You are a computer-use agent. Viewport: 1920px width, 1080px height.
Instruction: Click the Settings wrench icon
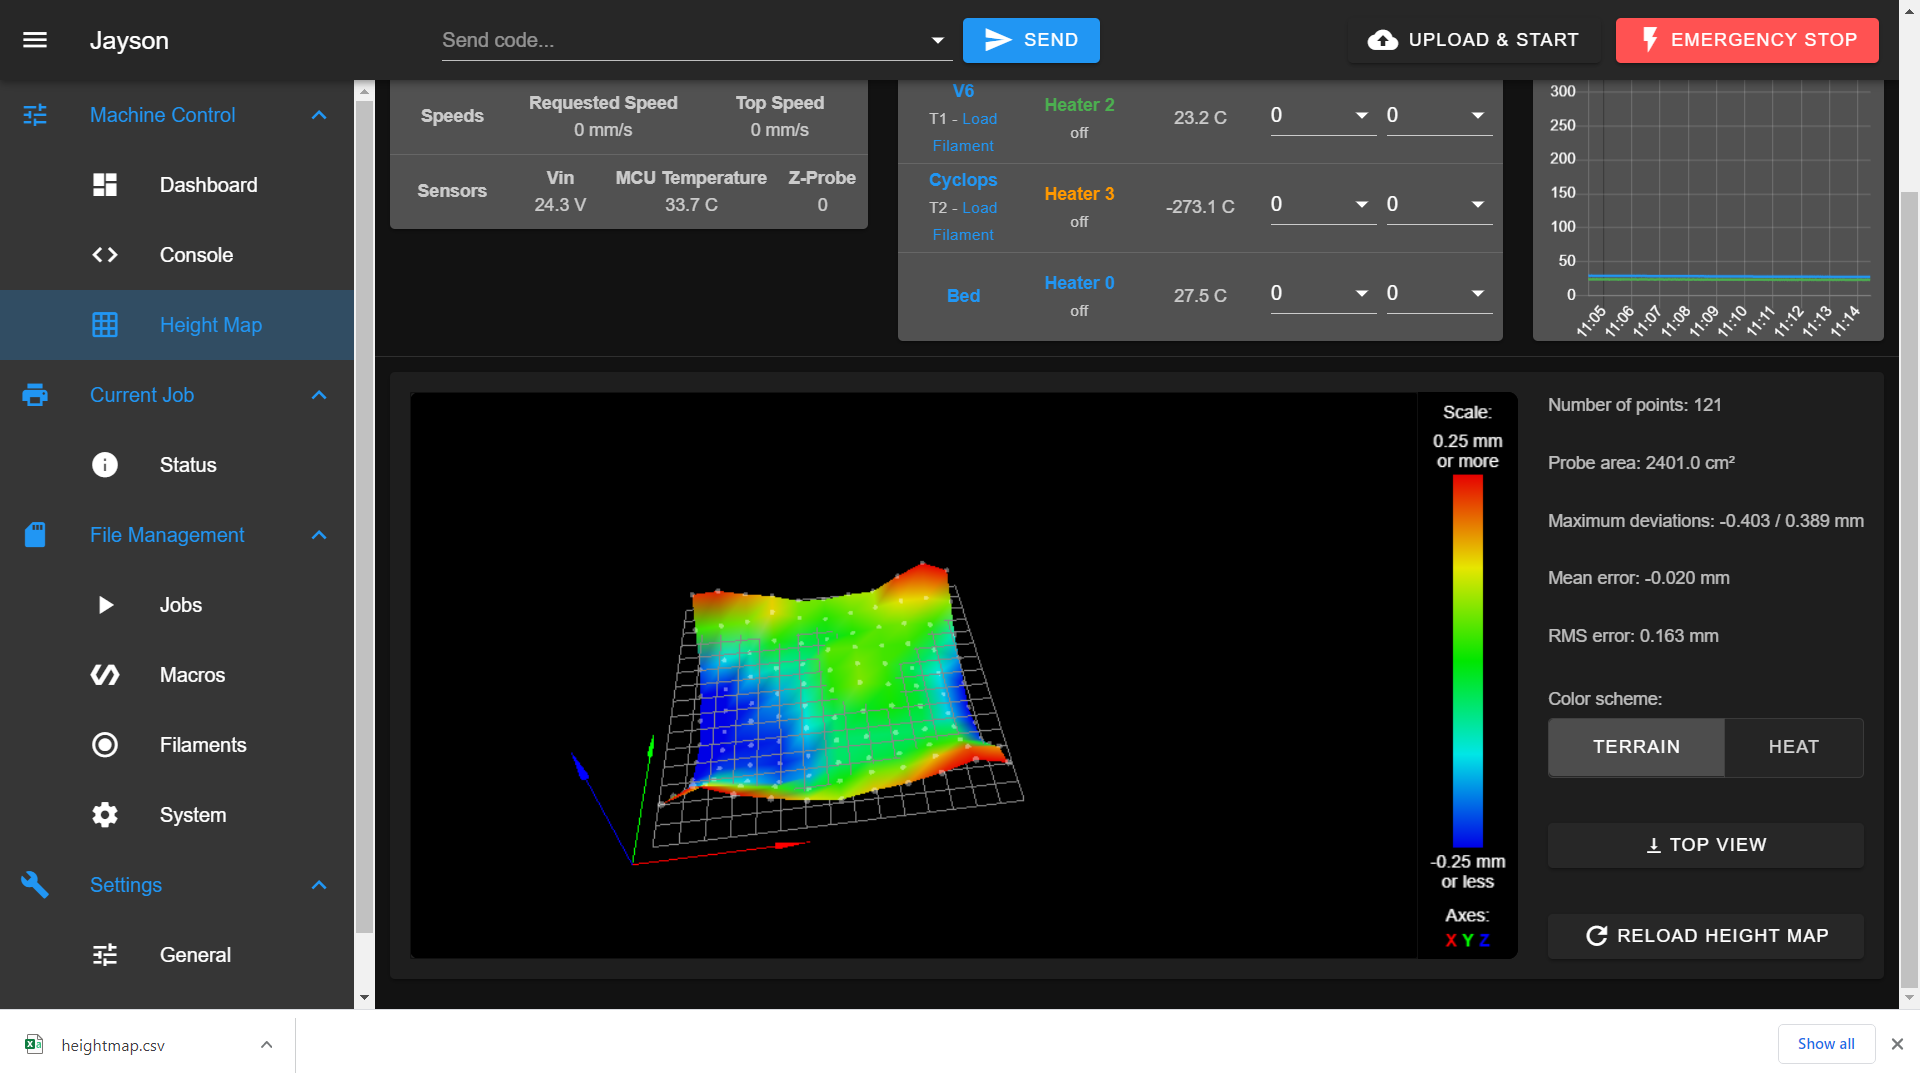35,885
